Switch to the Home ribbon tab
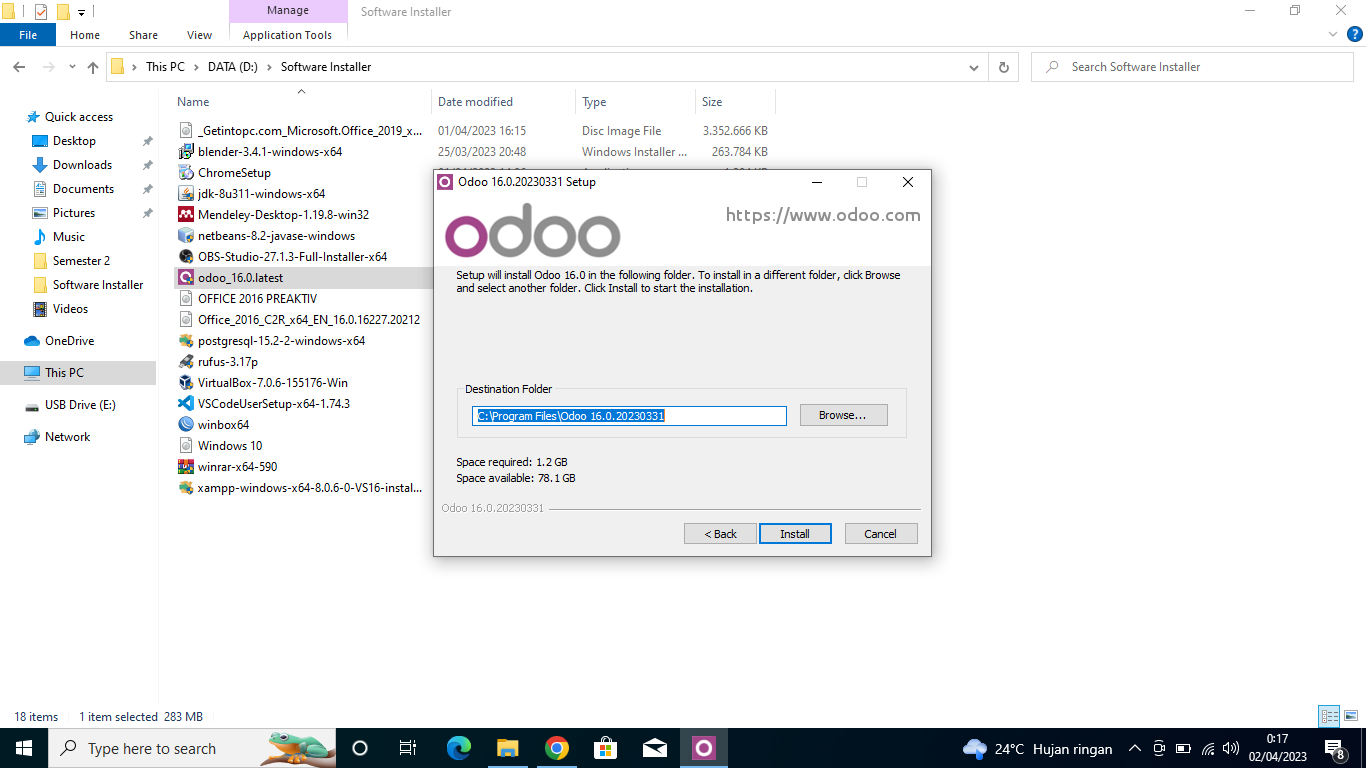This screenshot has height=768, width=1366. coord(85,35)
